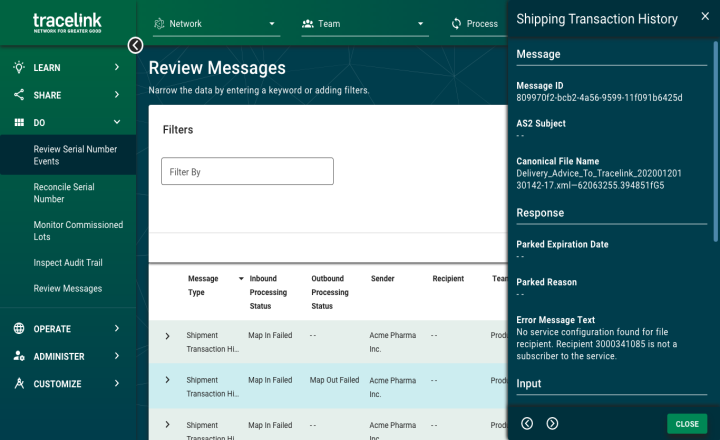
Task: Click the Recipient column header
Action: coord(448,278)
